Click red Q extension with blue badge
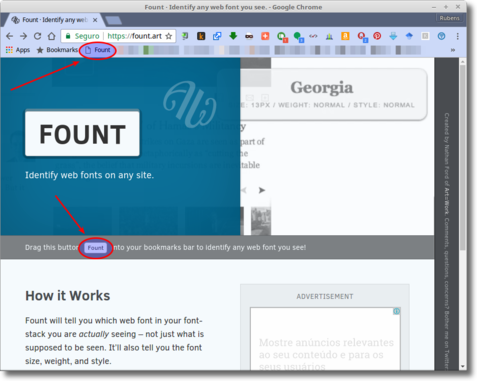The width and height of the screenshot is (477, 381). tap(362, 37)
